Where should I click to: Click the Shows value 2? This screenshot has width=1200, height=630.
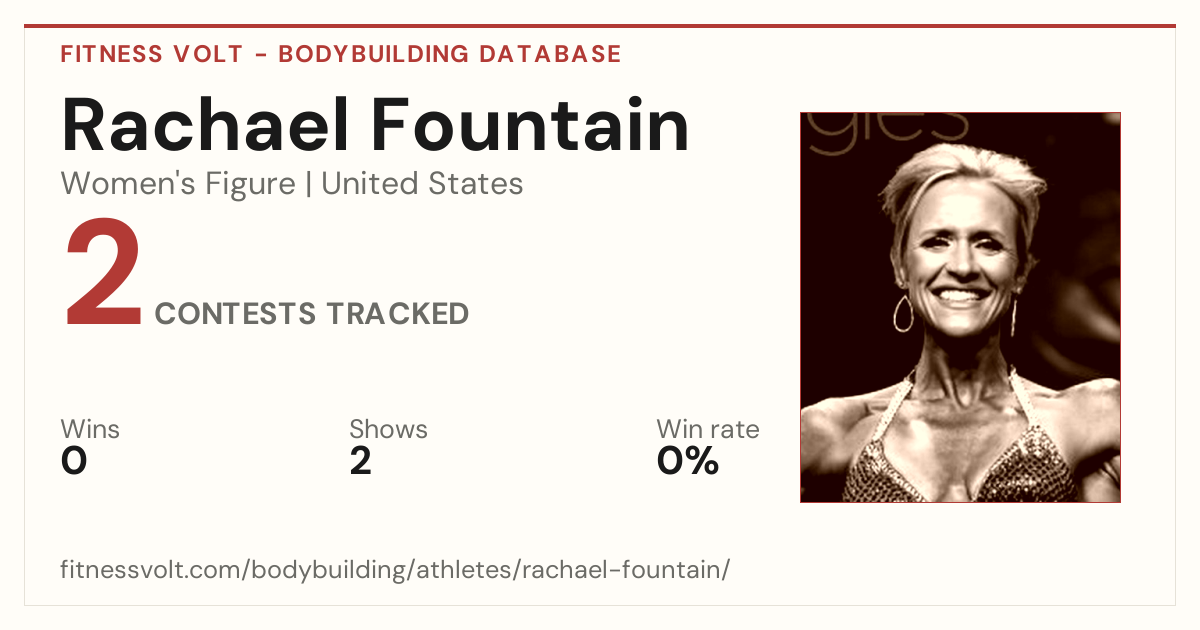[x=361, y=461]
